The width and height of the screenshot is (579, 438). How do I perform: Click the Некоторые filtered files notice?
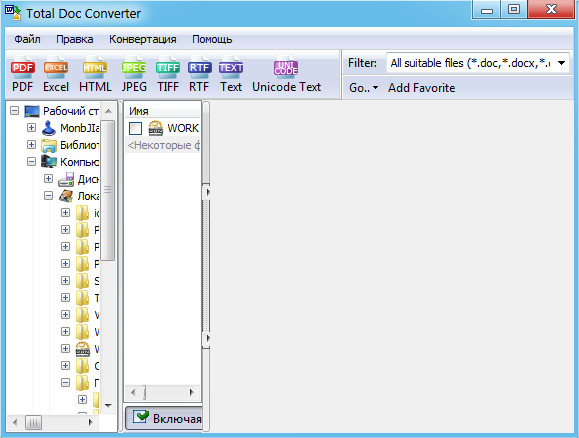tap(163, 146)
